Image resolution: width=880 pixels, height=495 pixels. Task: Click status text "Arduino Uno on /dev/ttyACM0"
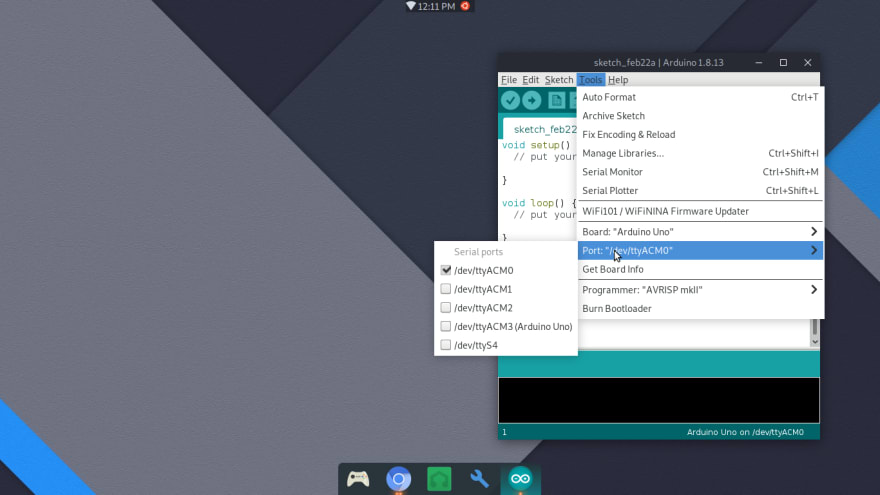(745, 432)
